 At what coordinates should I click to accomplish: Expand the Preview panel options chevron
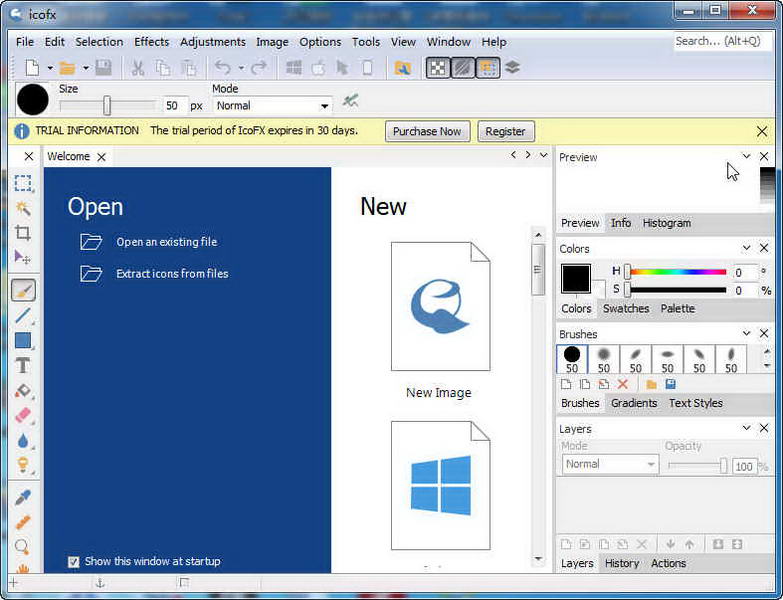pyautogui.click(x=746, y=156)
